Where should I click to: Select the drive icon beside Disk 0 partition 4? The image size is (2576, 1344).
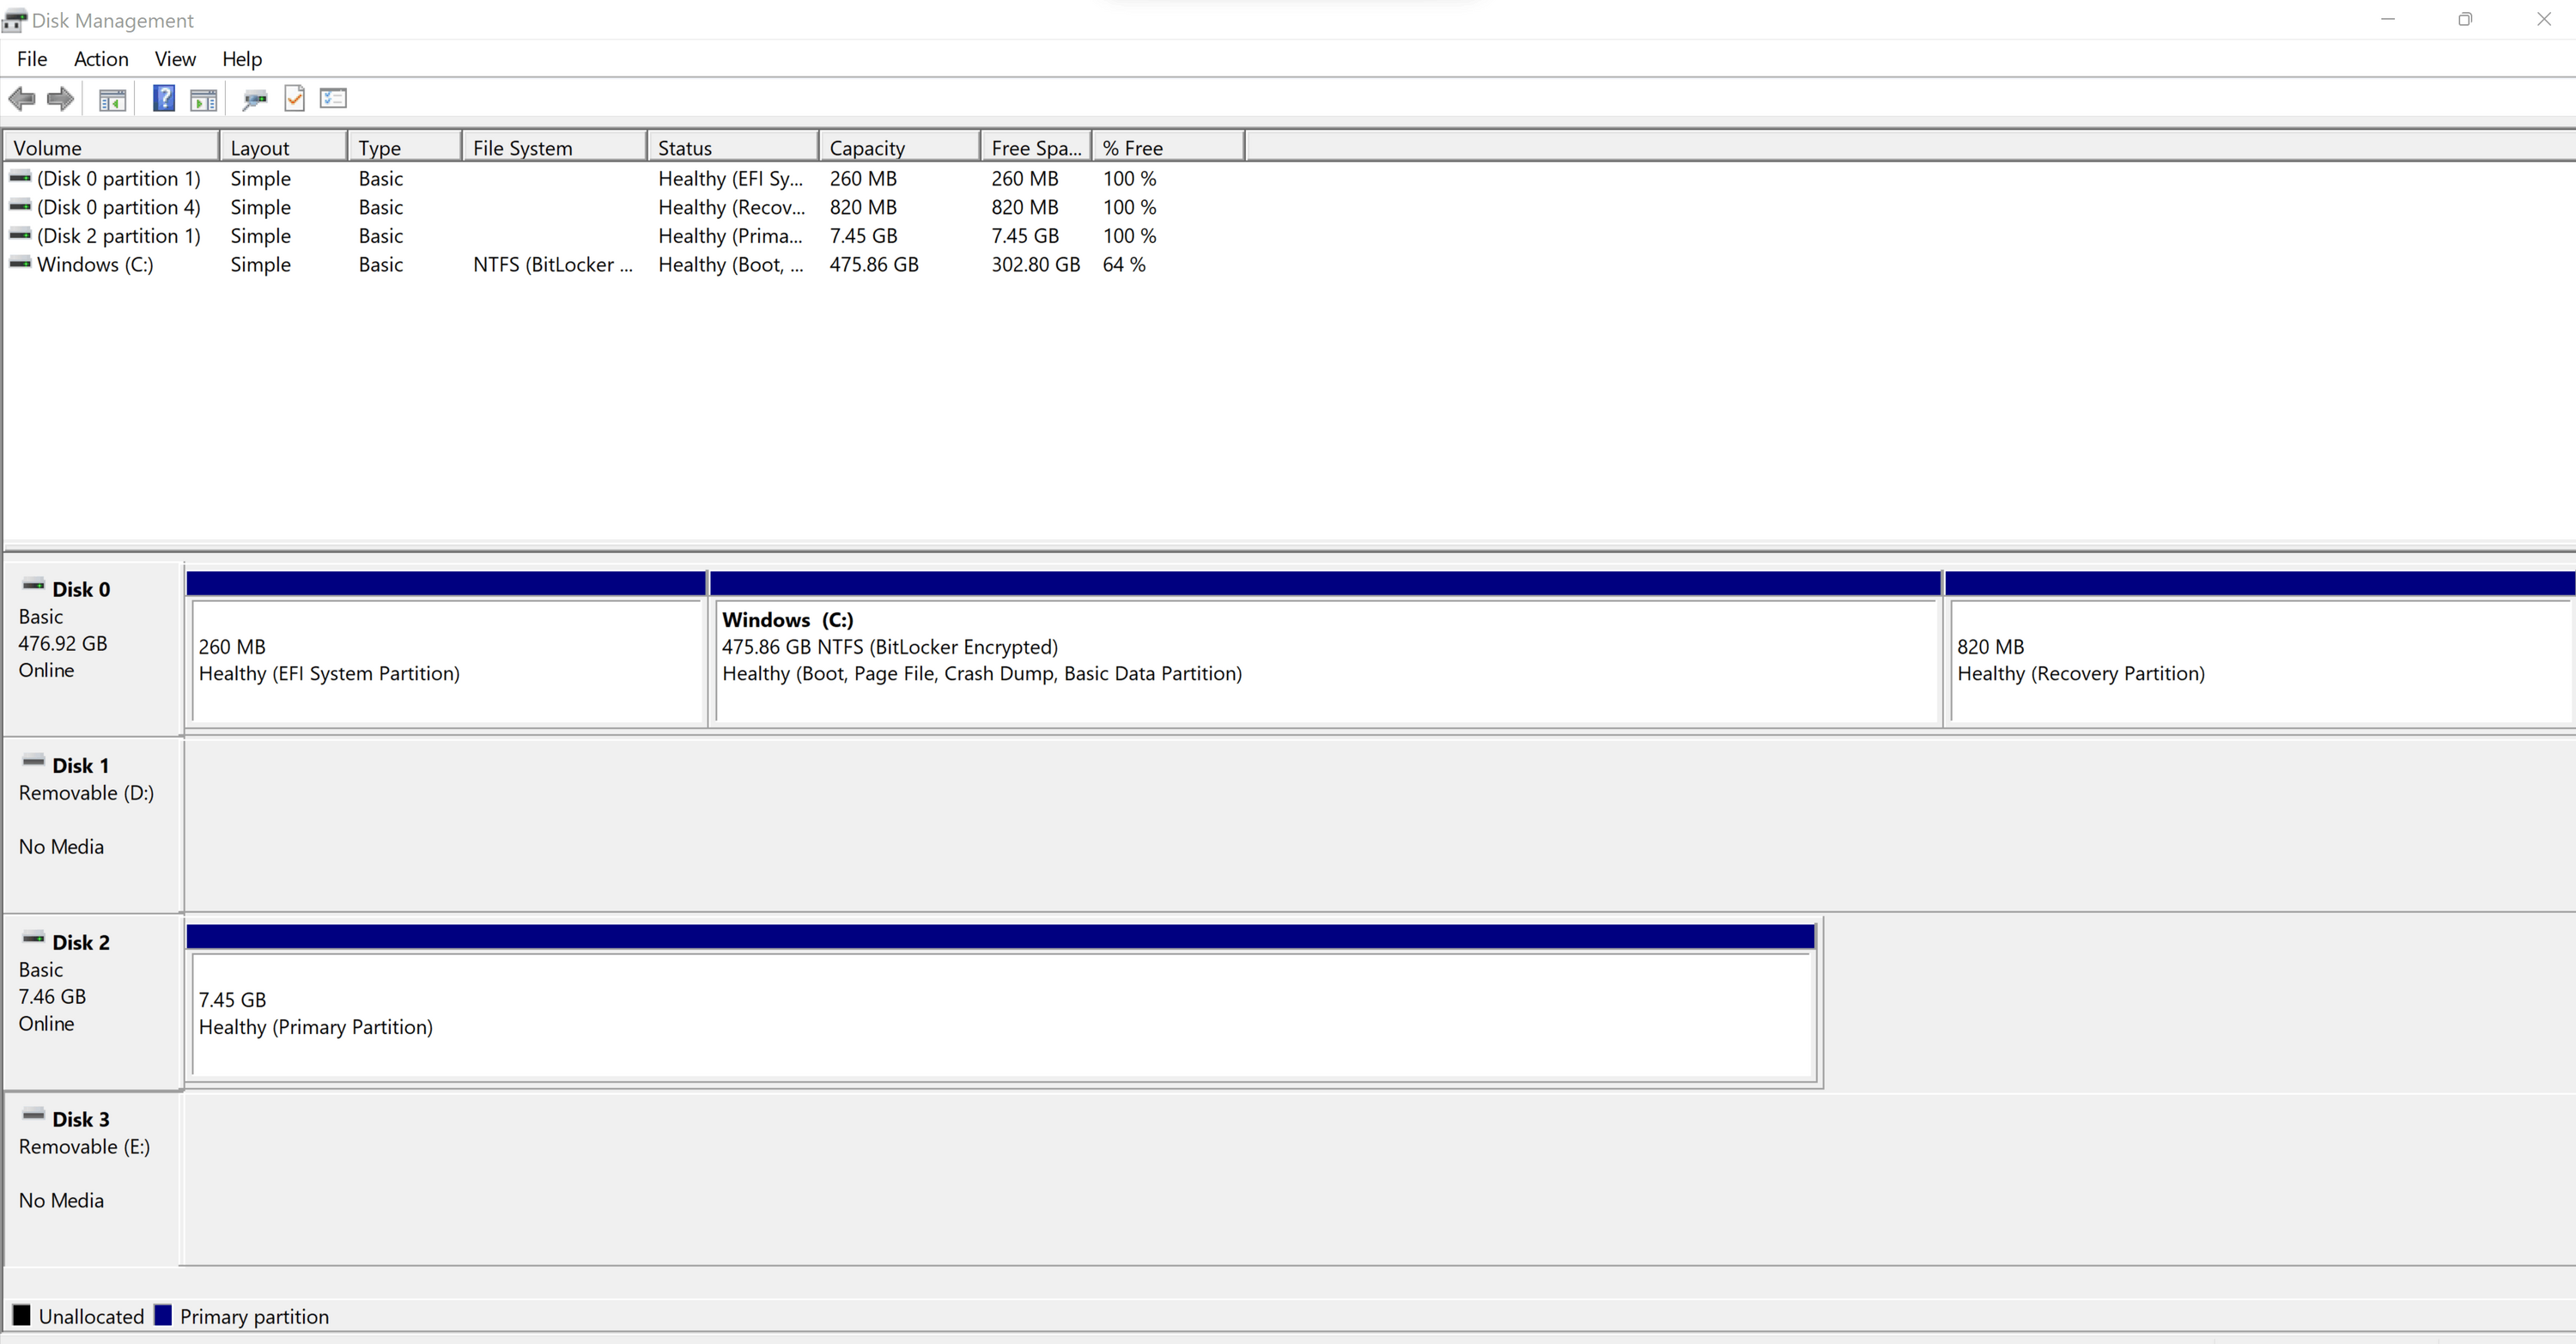tap(20, 206)
